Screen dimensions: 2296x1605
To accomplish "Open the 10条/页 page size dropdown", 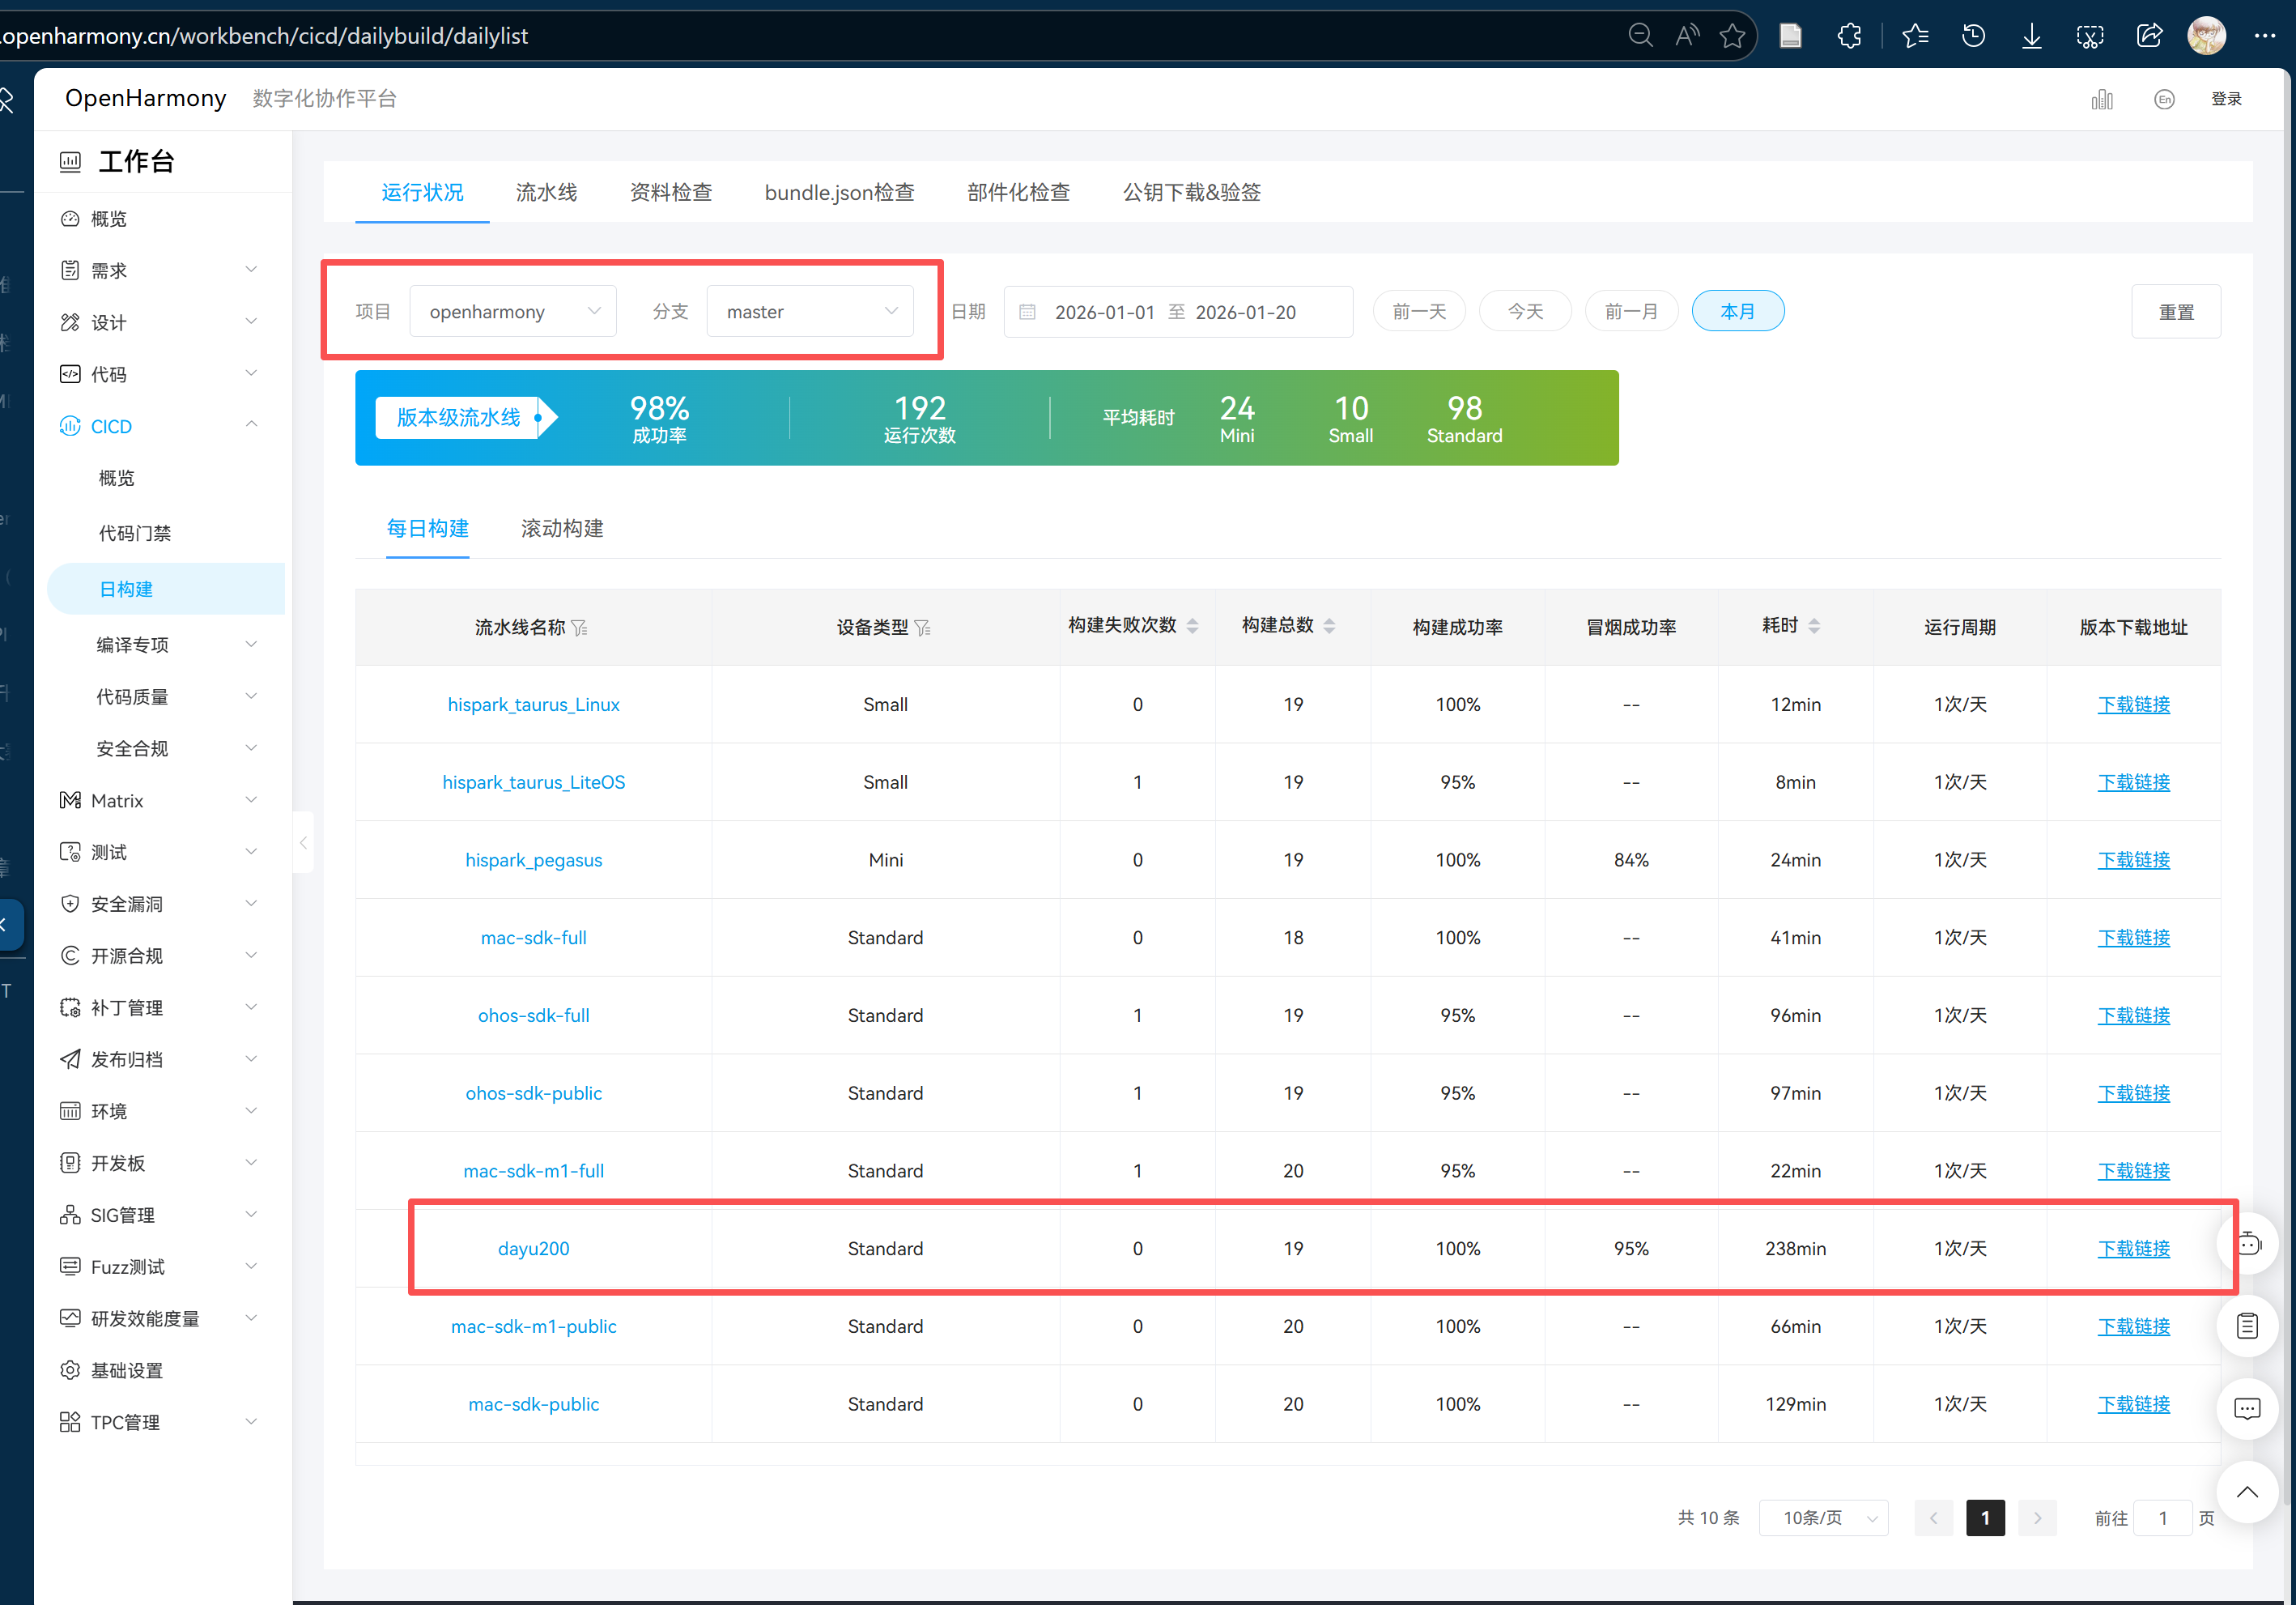I will point(1823,1518).
